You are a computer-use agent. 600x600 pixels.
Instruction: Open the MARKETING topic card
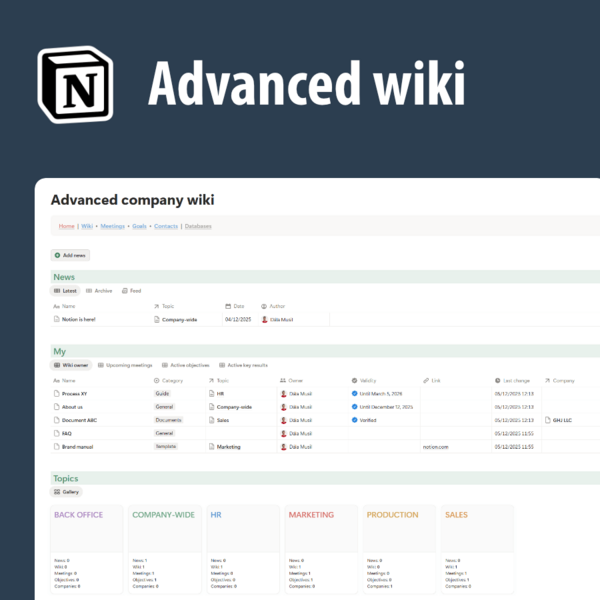(321, 549)
